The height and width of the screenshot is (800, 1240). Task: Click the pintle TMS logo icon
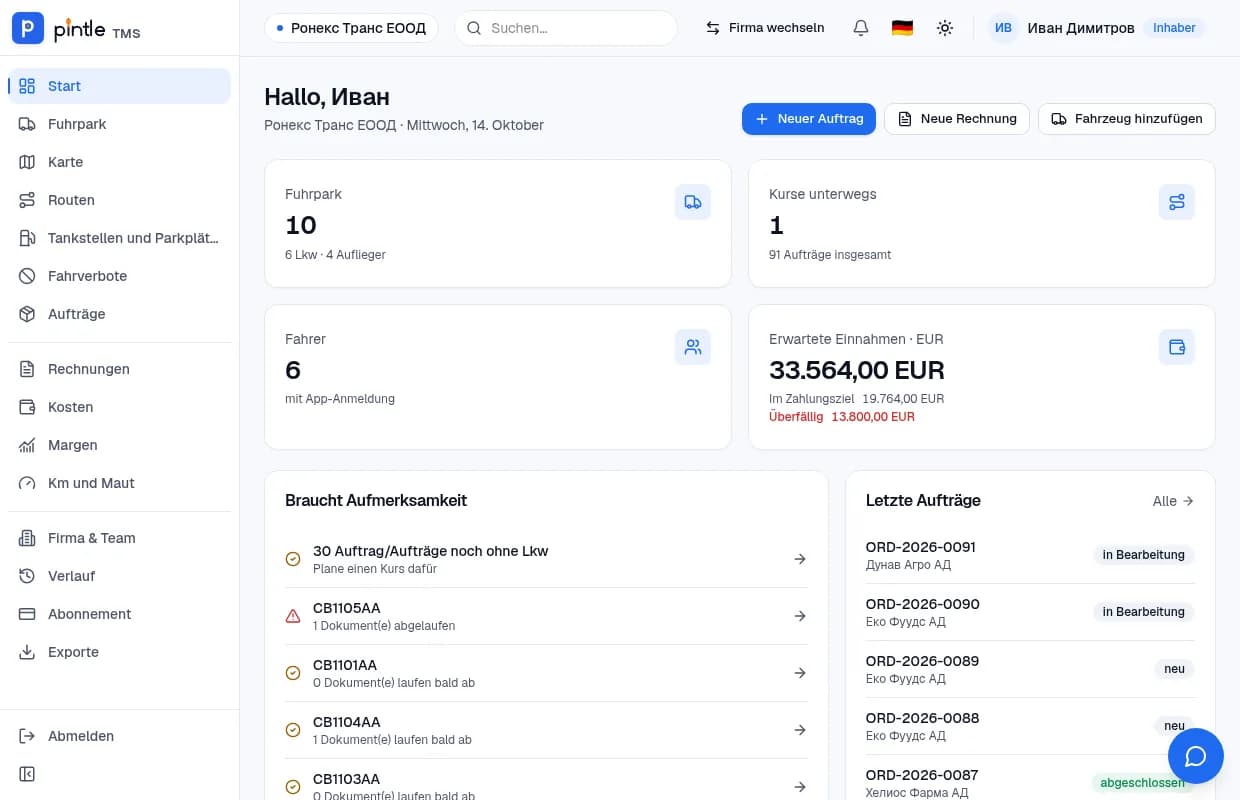(x=27, y=28)
